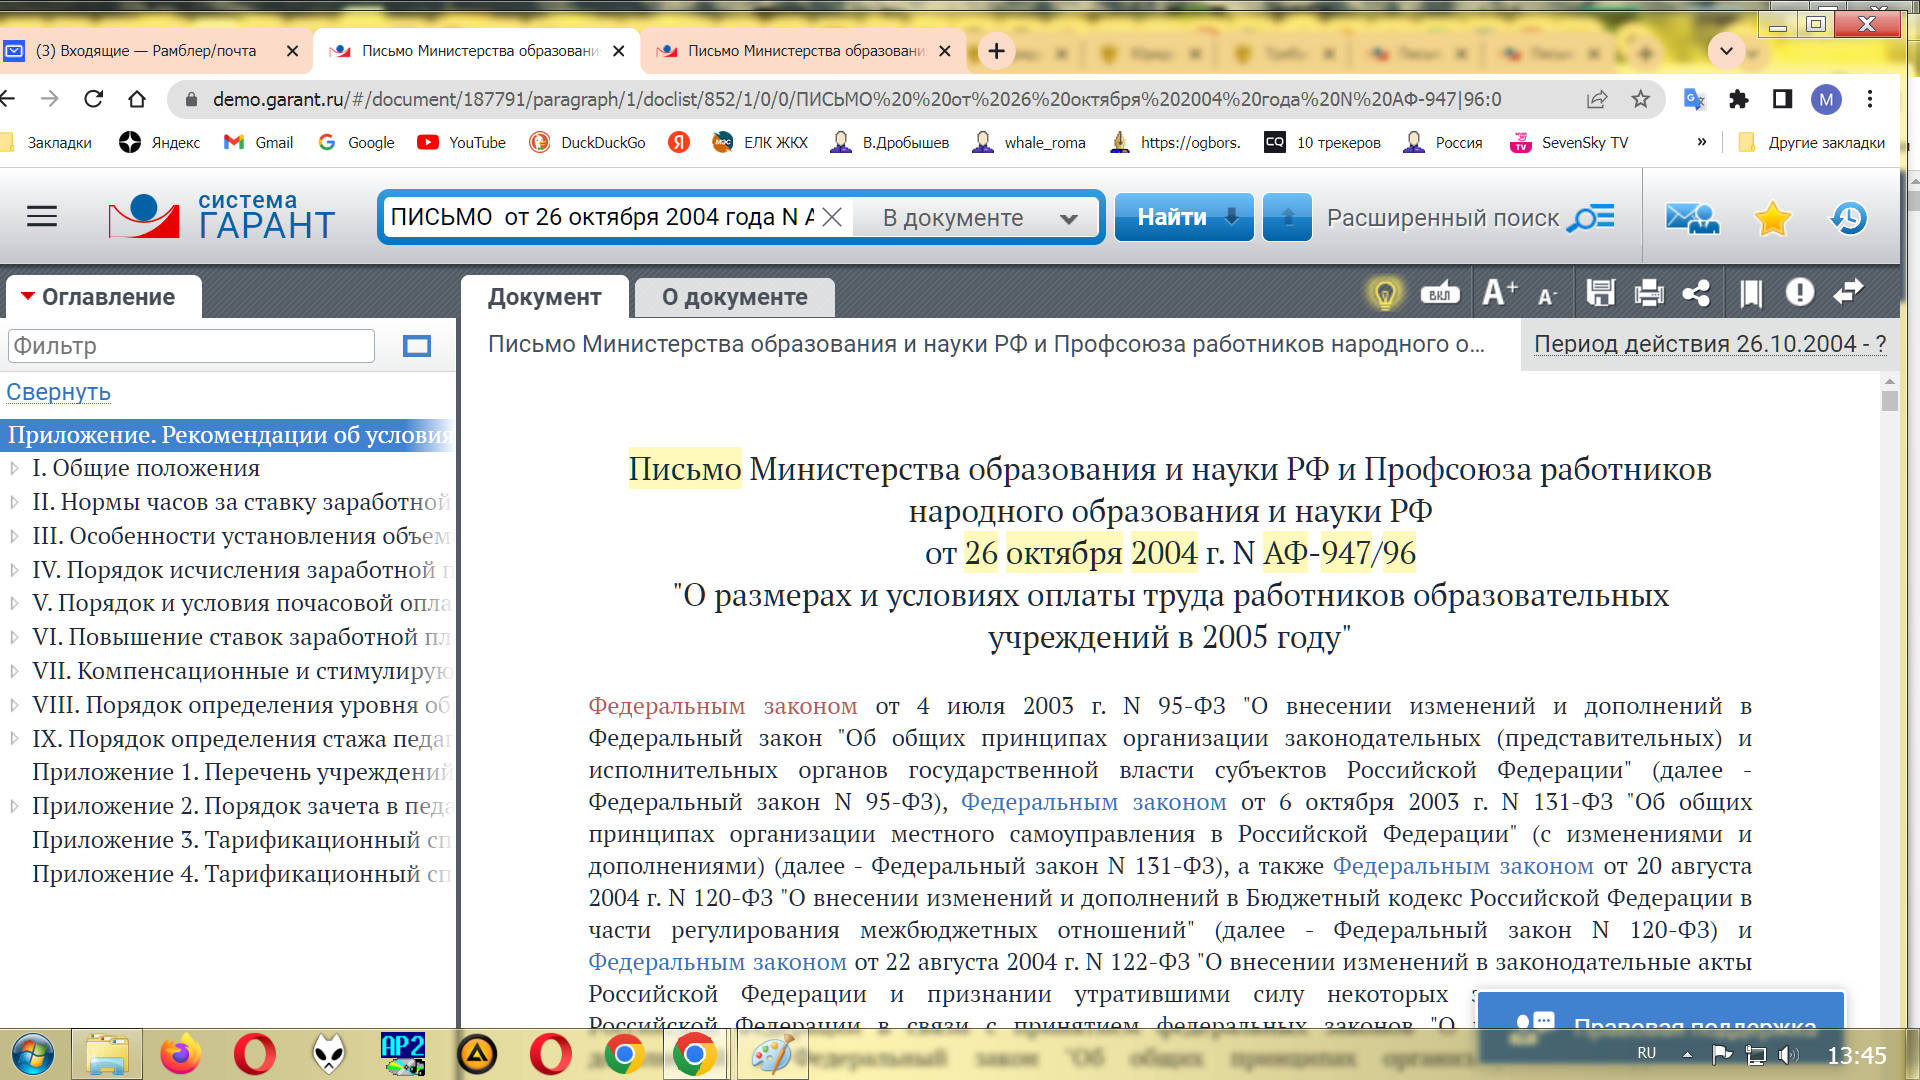The image size is (1920, 1080).
Task: Open Расширенный поиск advanced search
Action: (1470, 218)
